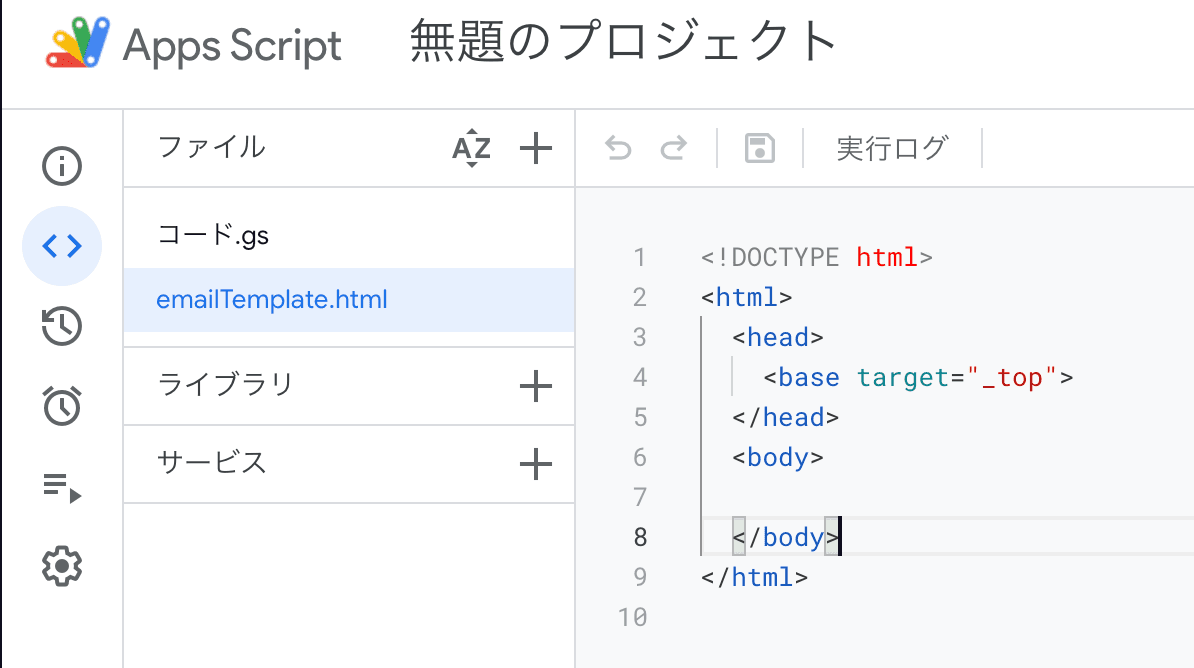Viewport: 1194px width, 668px height.
Task: Click line number 10 in the gutter
Action: click(633, 617)
